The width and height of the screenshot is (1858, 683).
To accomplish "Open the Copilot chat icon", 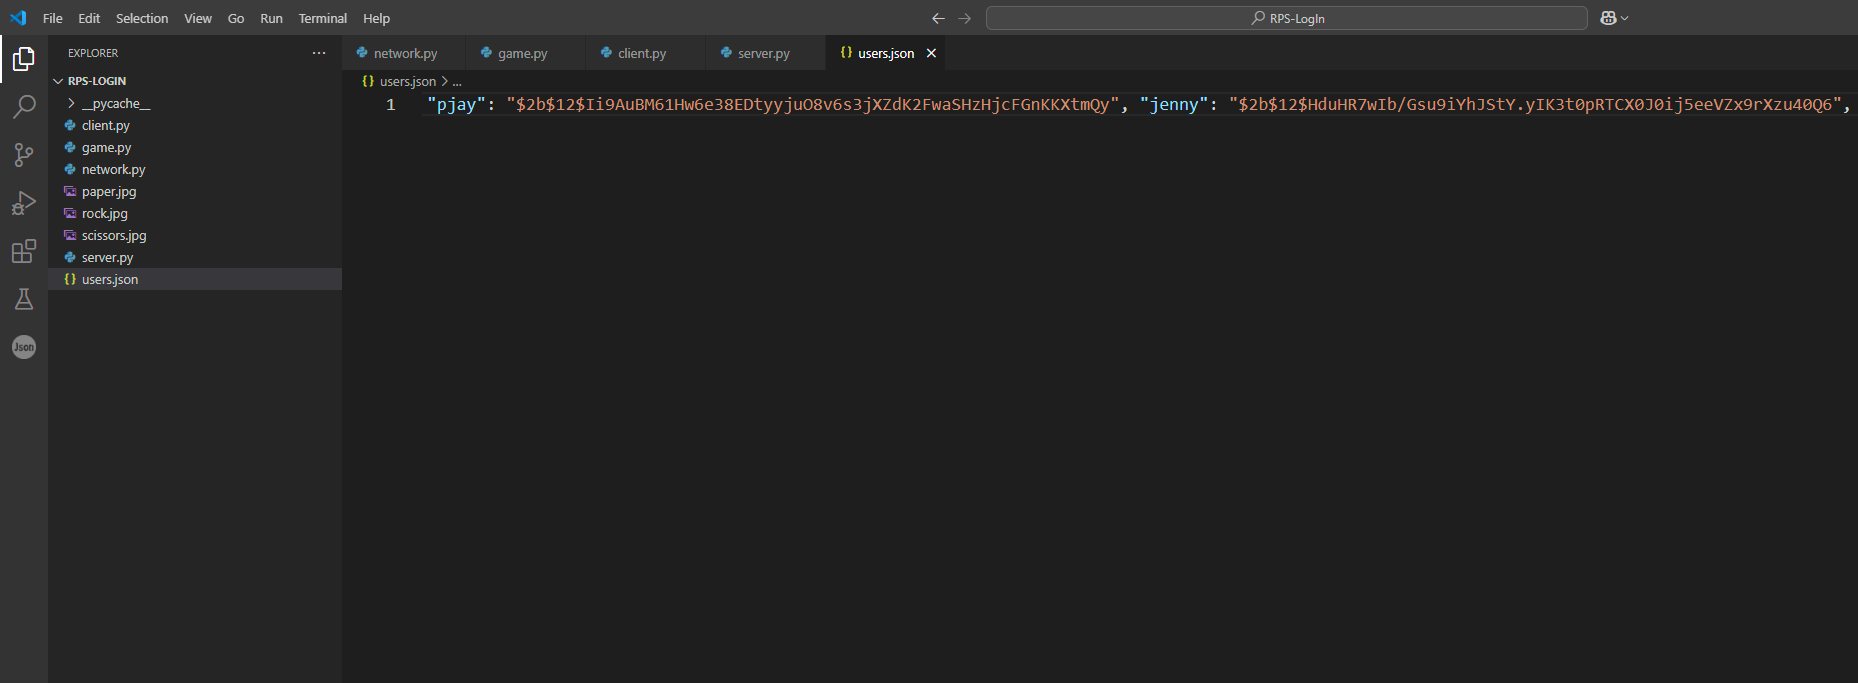I will pos(1608,18).
